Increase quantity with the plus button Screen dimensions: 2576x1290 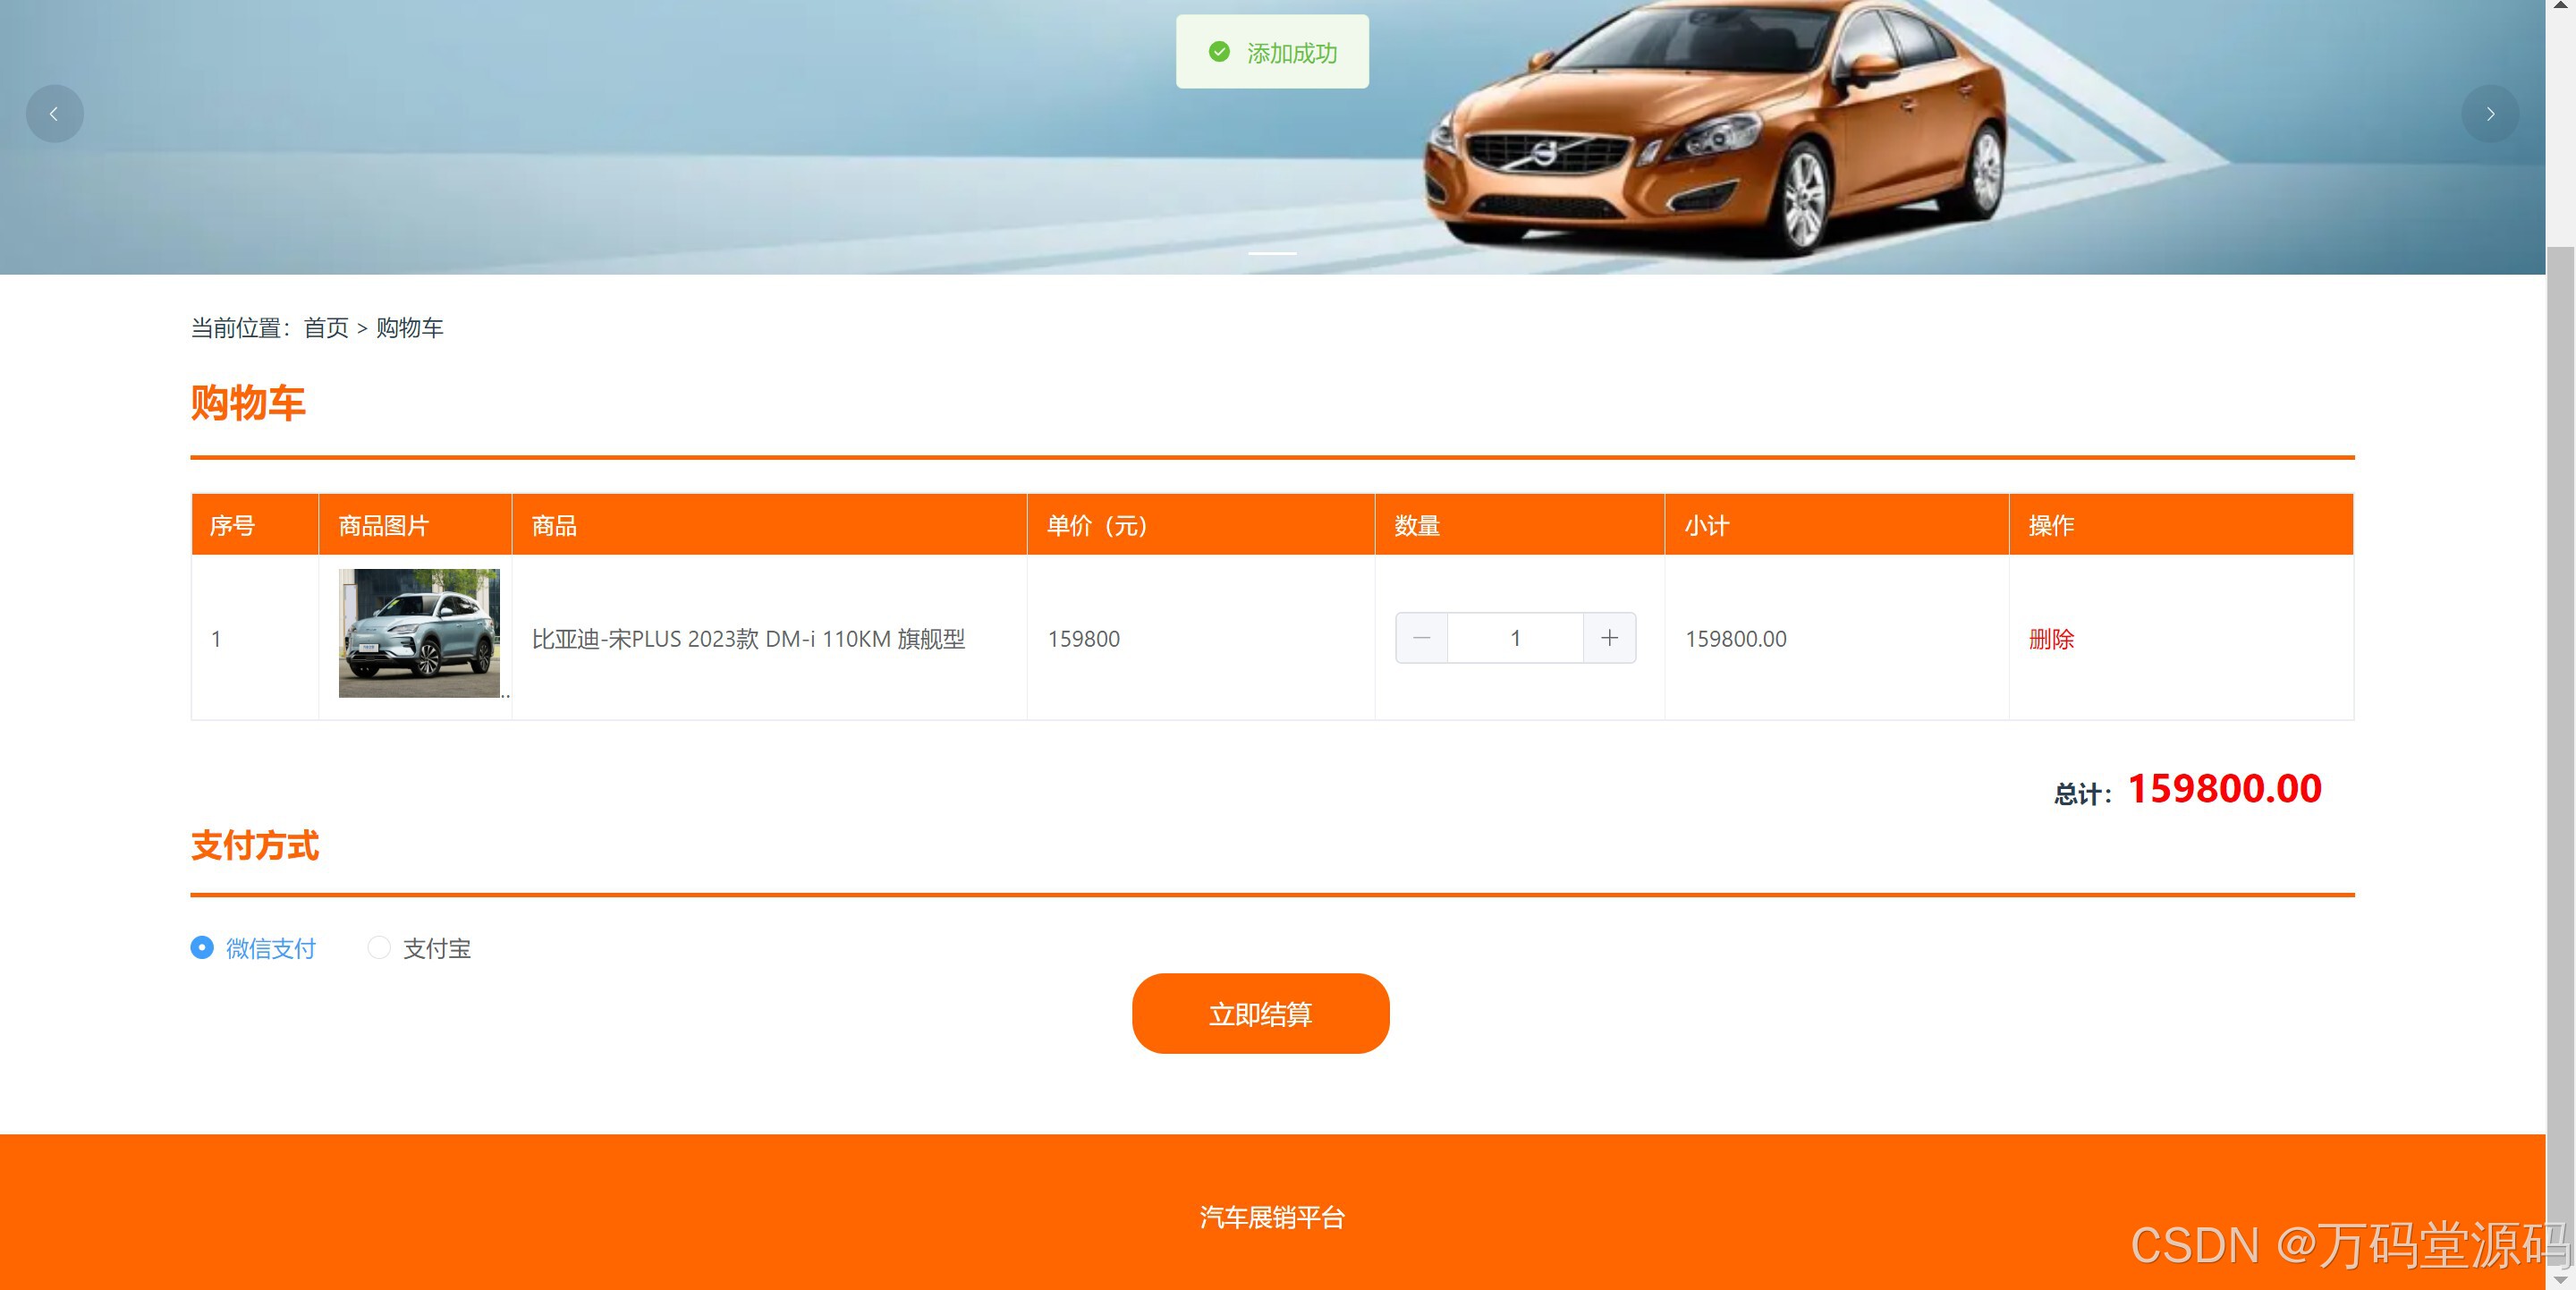tap(1609, 638)
